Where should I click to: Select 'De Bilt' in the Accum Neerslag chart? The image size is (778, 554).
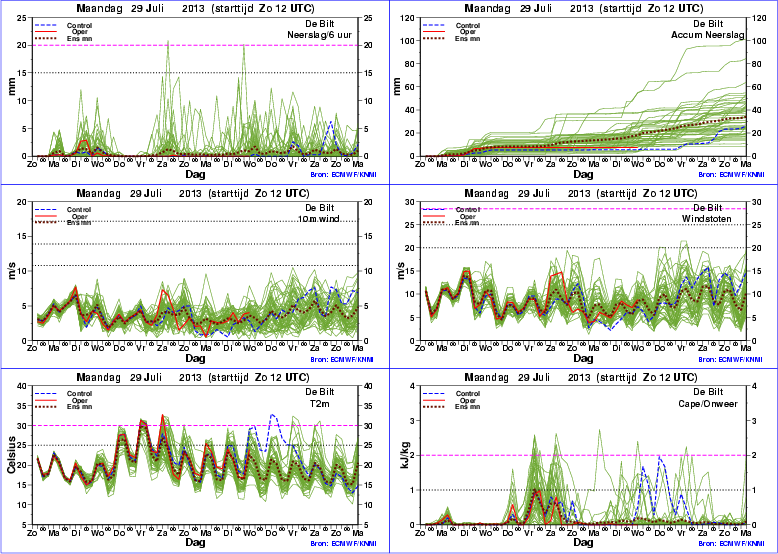[708, 24]
